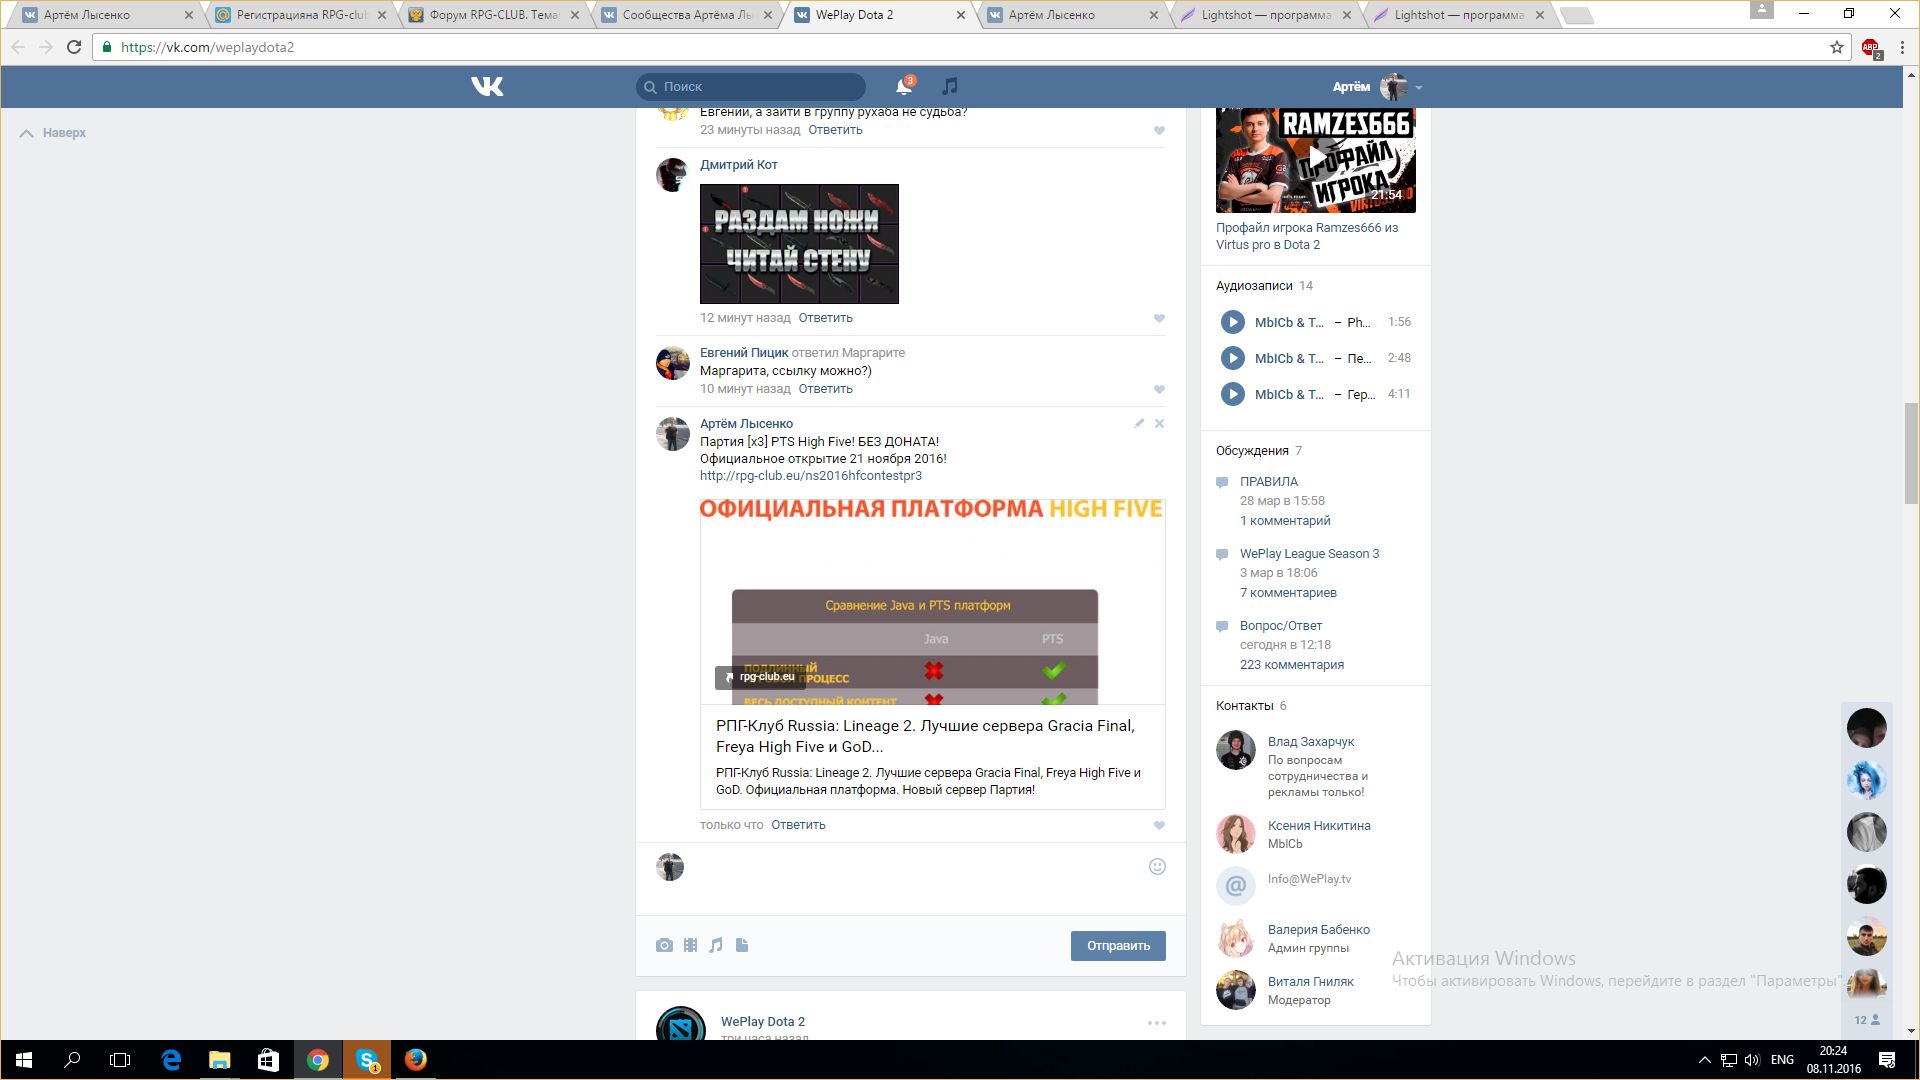Like Евгений Пицик's comment
The height and width of the screenshot is (1080, 1920).
click(x=1159, y=390)
